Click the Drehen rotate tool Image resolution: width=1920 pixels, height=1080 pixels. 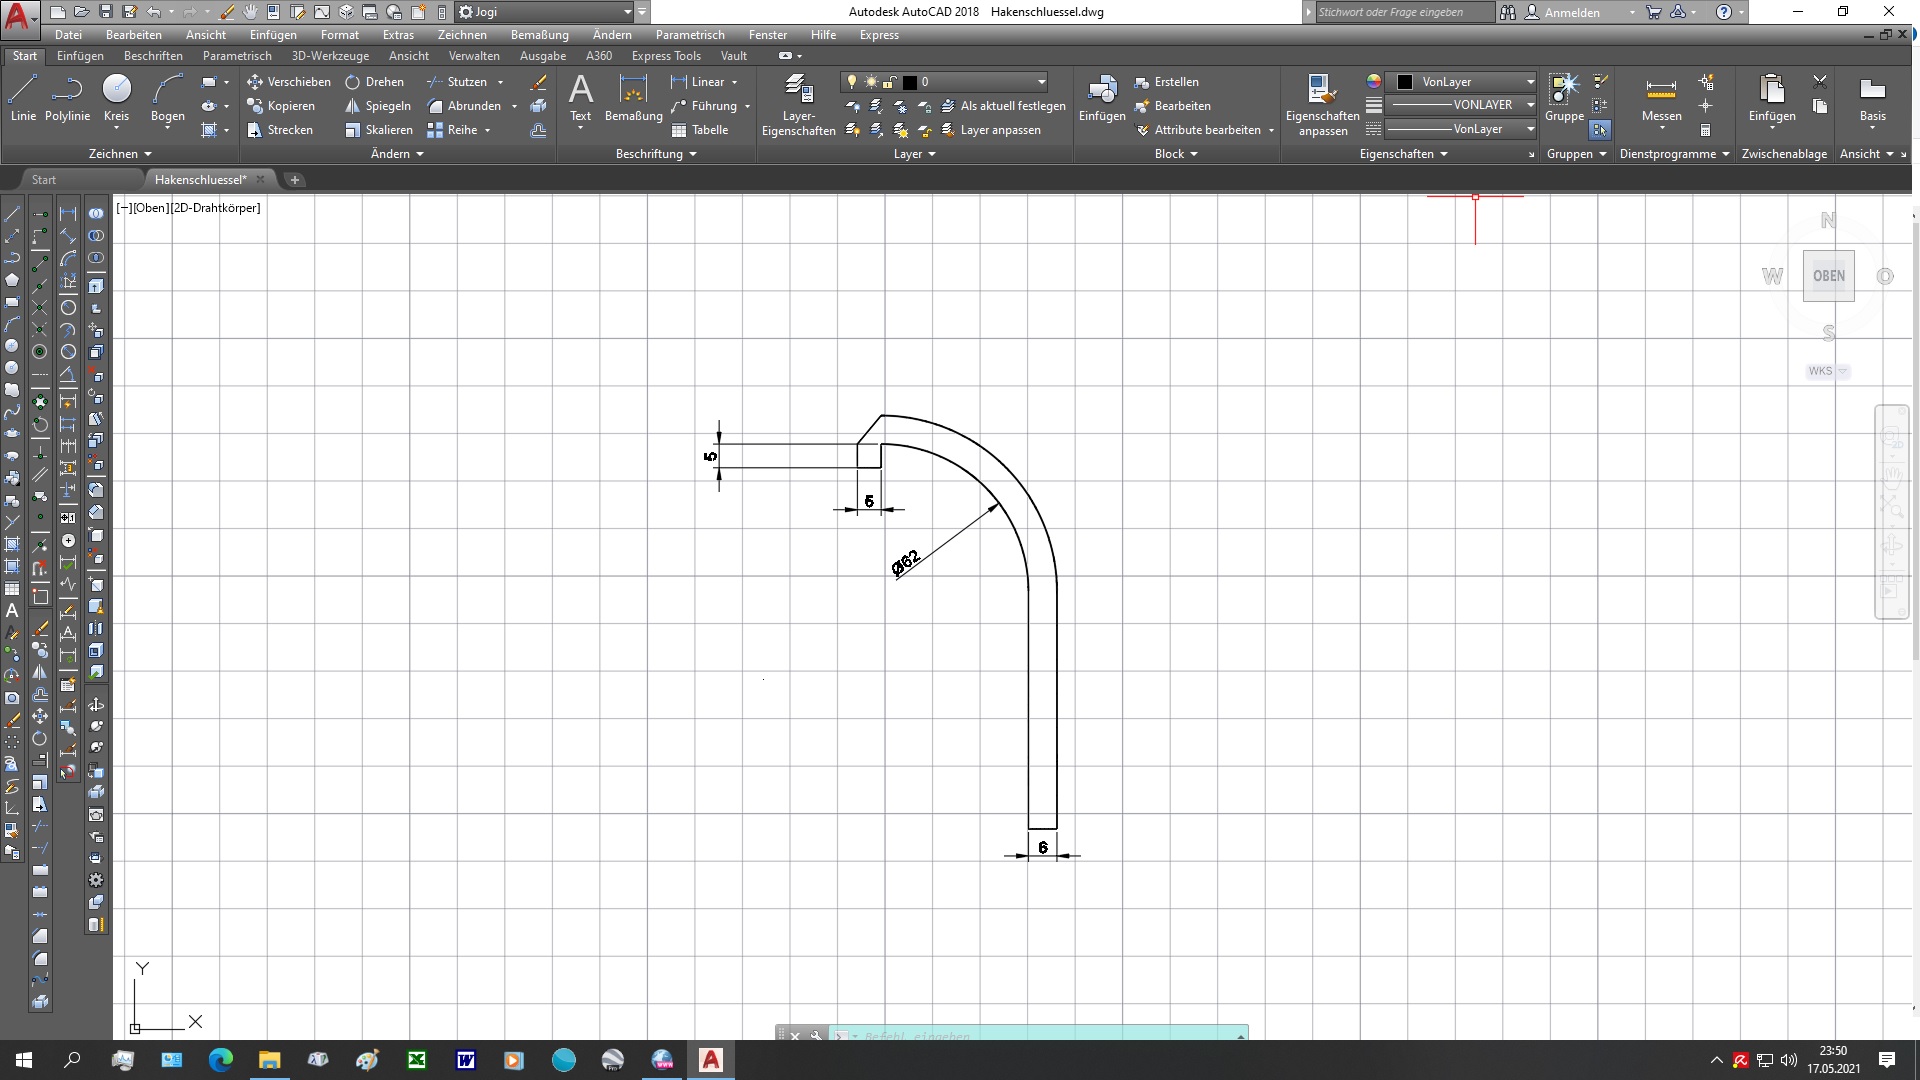tap(375, 82)
